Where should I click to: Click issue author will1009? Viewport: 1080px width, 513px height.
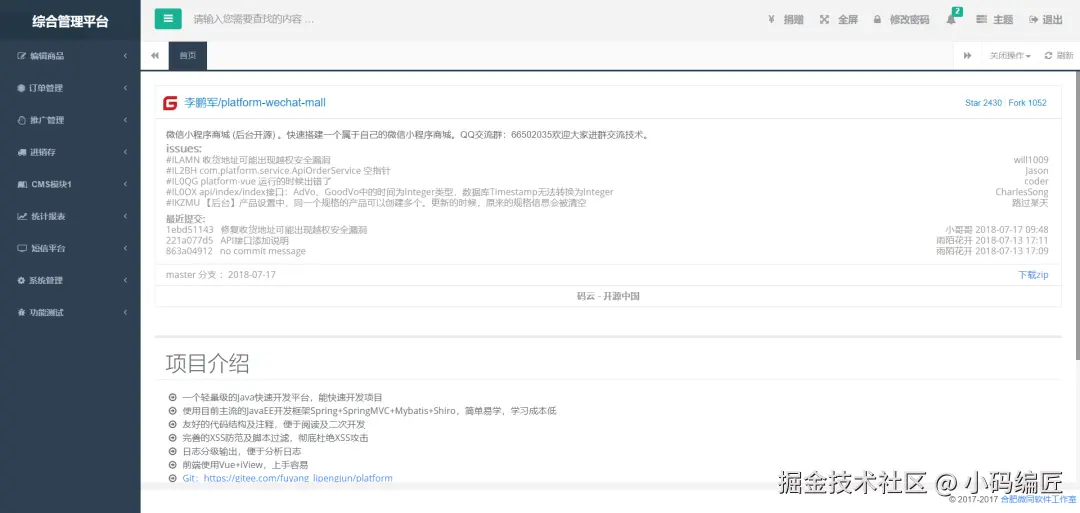coord(1031,160)
